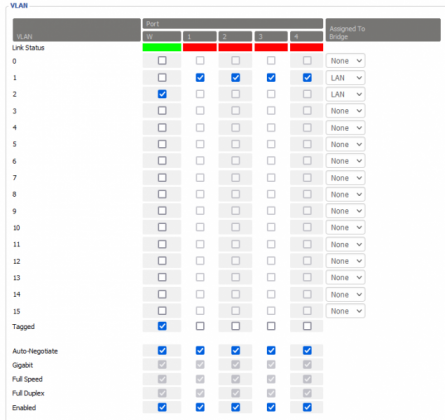
Task: Click the port W column header
Action: (x=162, y=36)
